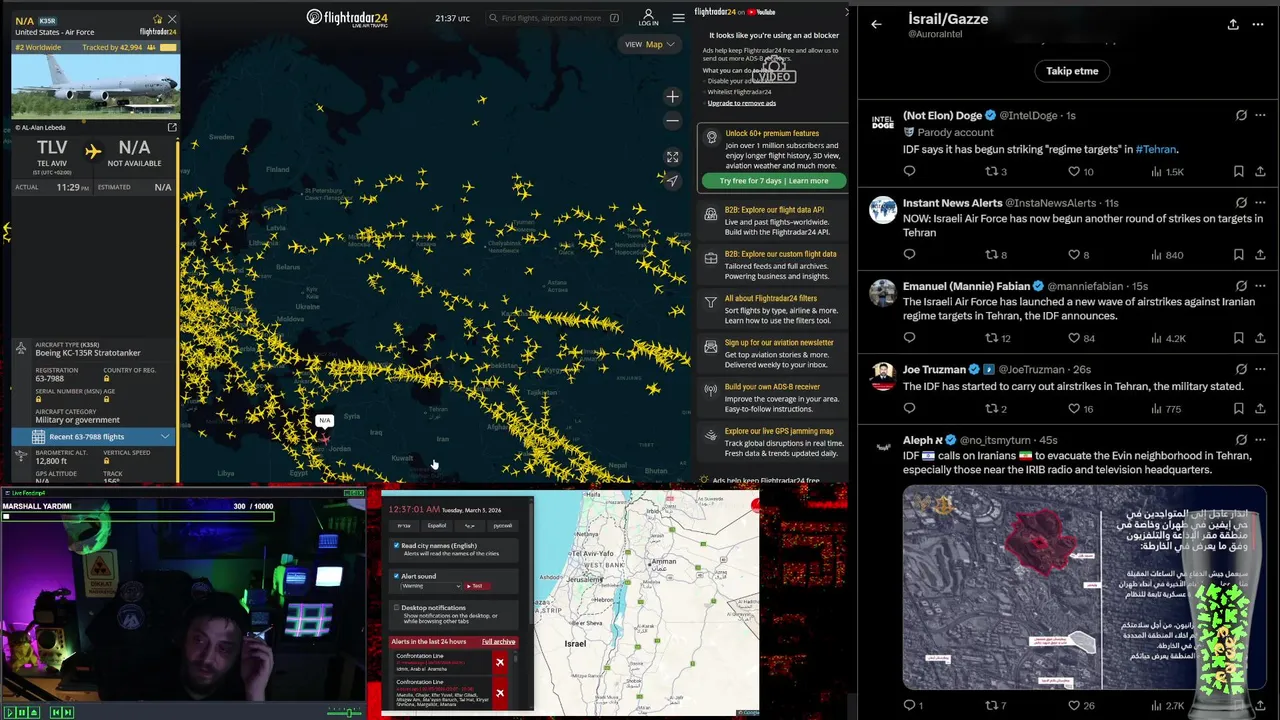Retweet the Instant News Alerts tweet
The height and width of the screenshot is (720, 1280).
point(992,254)
